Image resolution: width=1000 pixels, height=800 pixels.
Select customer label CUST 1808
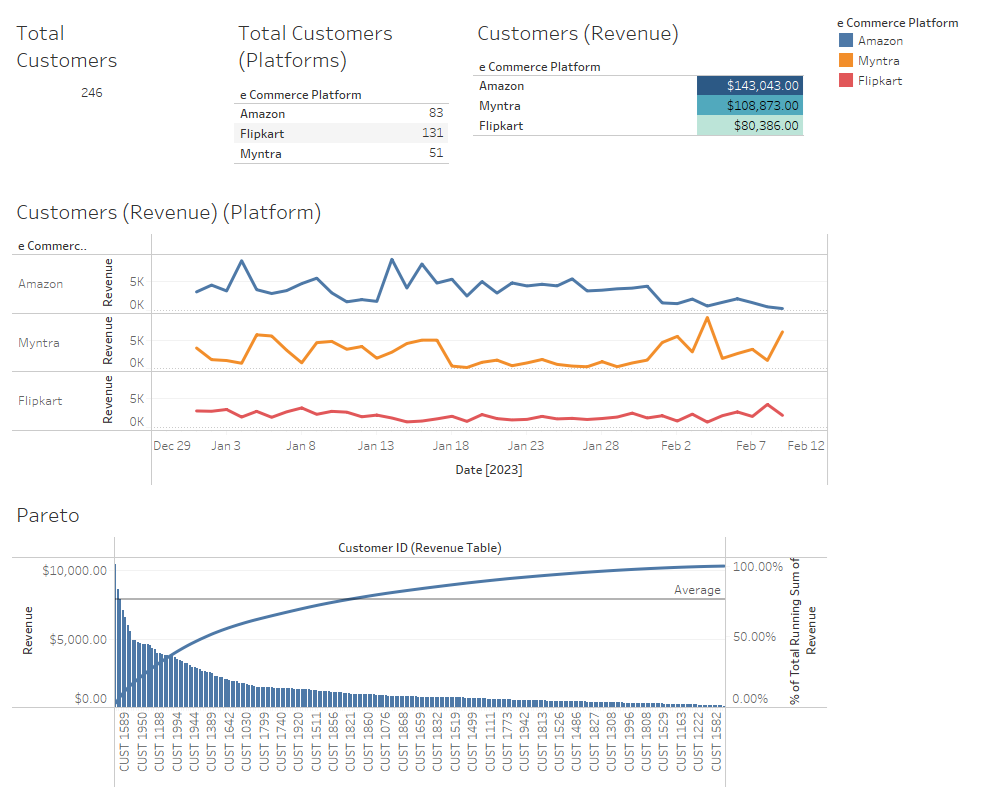coord(646,741)
